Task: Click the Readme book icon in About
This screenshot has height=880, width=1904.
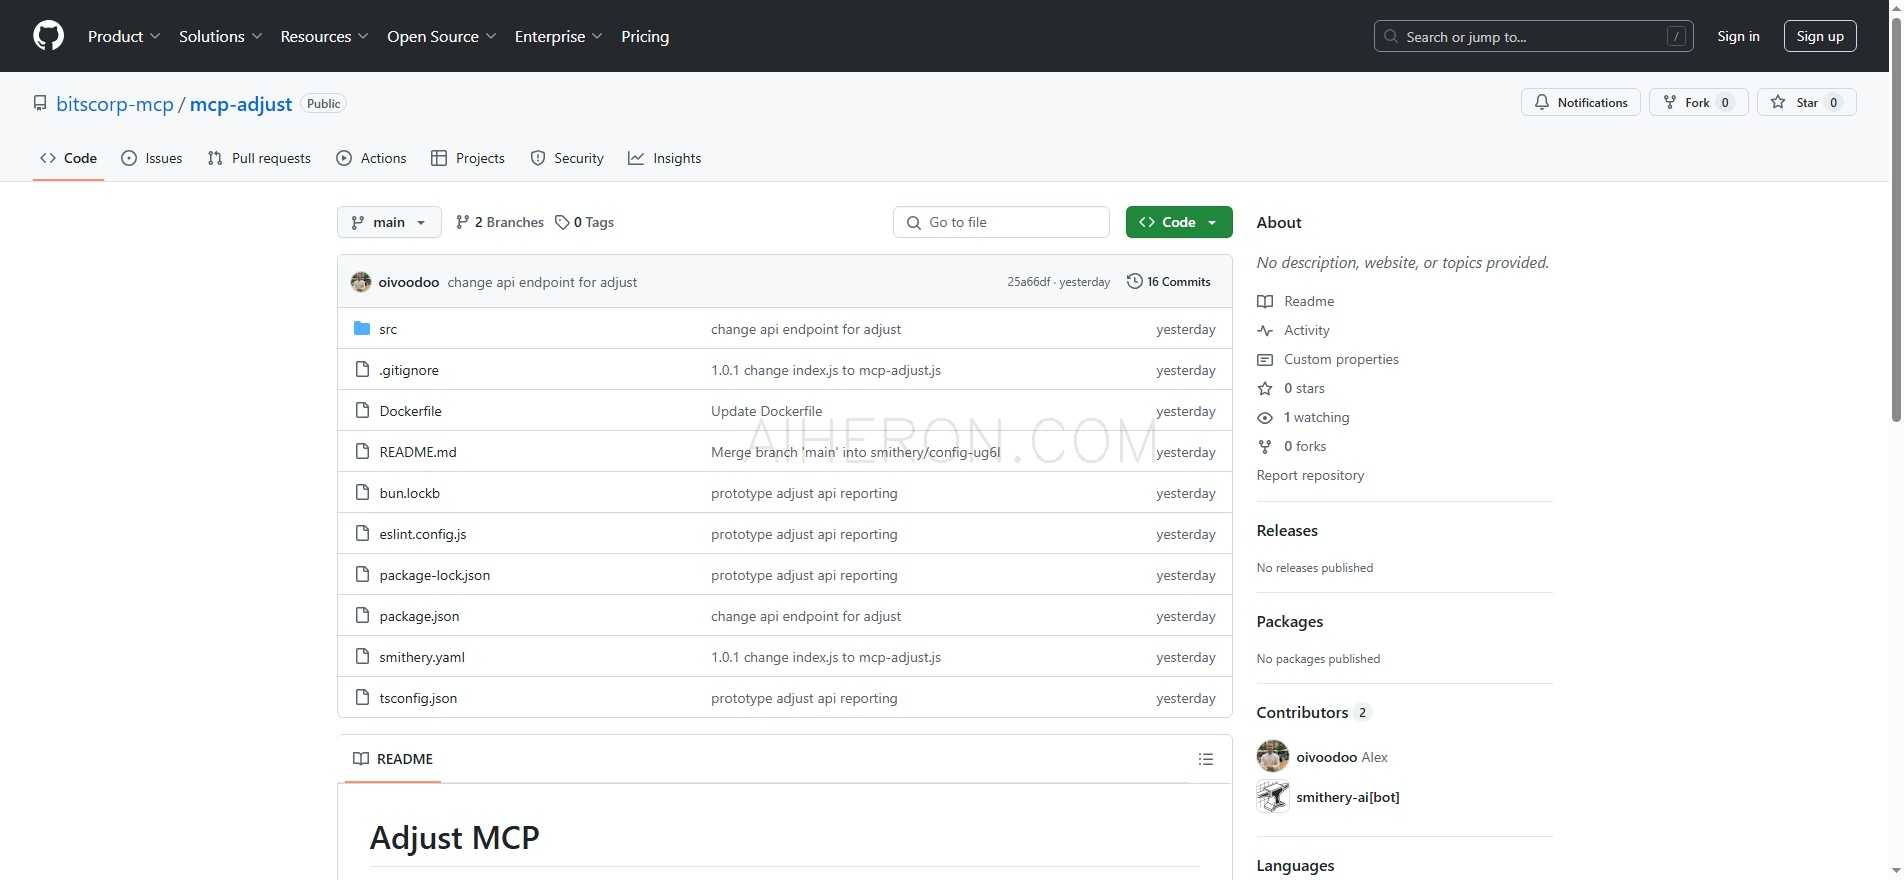Action: coord(1265,301)
